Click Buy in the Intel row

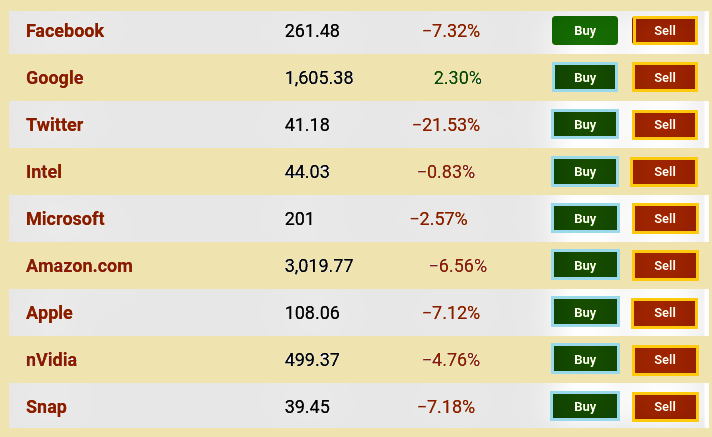coord(585,172)
